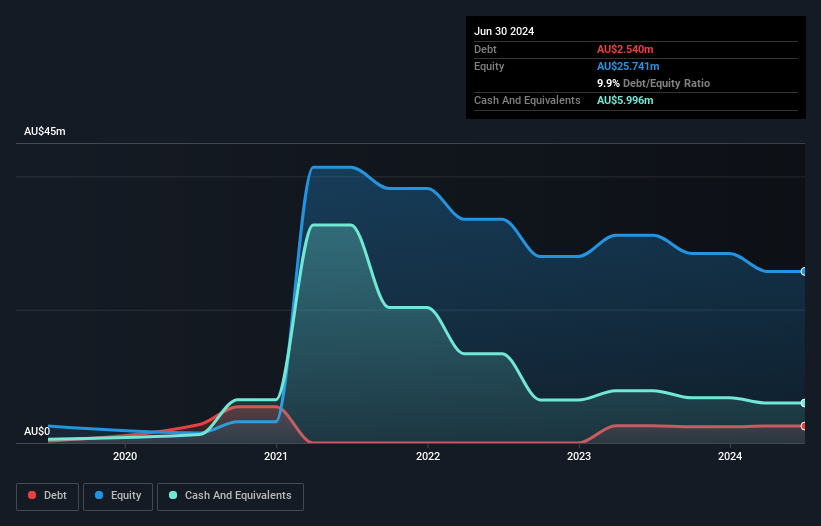Click Cash And Equivalents label in tooltip
The width and height of the screenshot is (821, 526).
(527, 100)
